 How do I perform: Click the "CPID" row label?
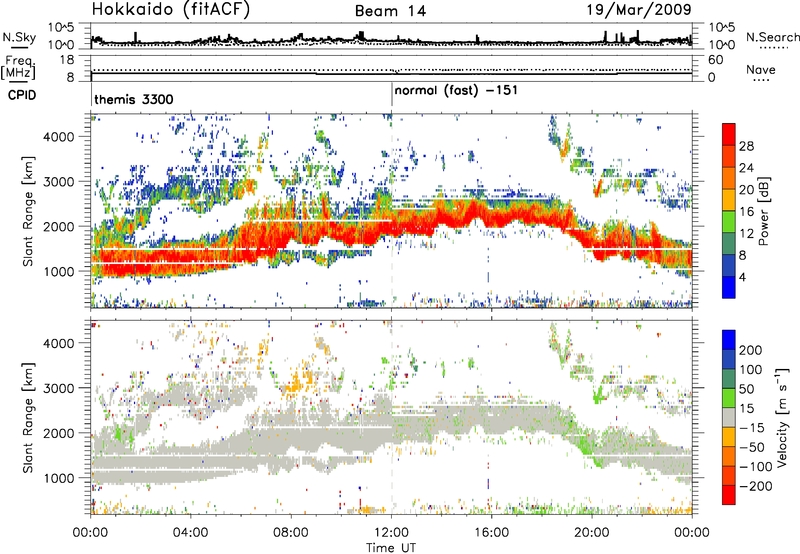[22, 95]
